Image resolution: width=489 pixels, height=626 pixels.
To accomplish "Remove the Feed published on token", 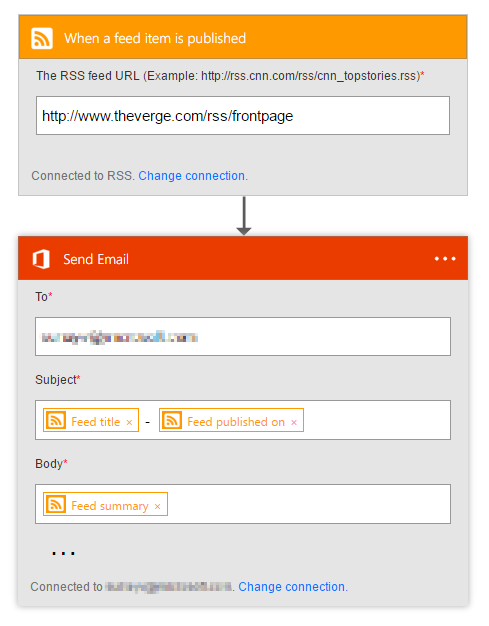I will 294,422.
